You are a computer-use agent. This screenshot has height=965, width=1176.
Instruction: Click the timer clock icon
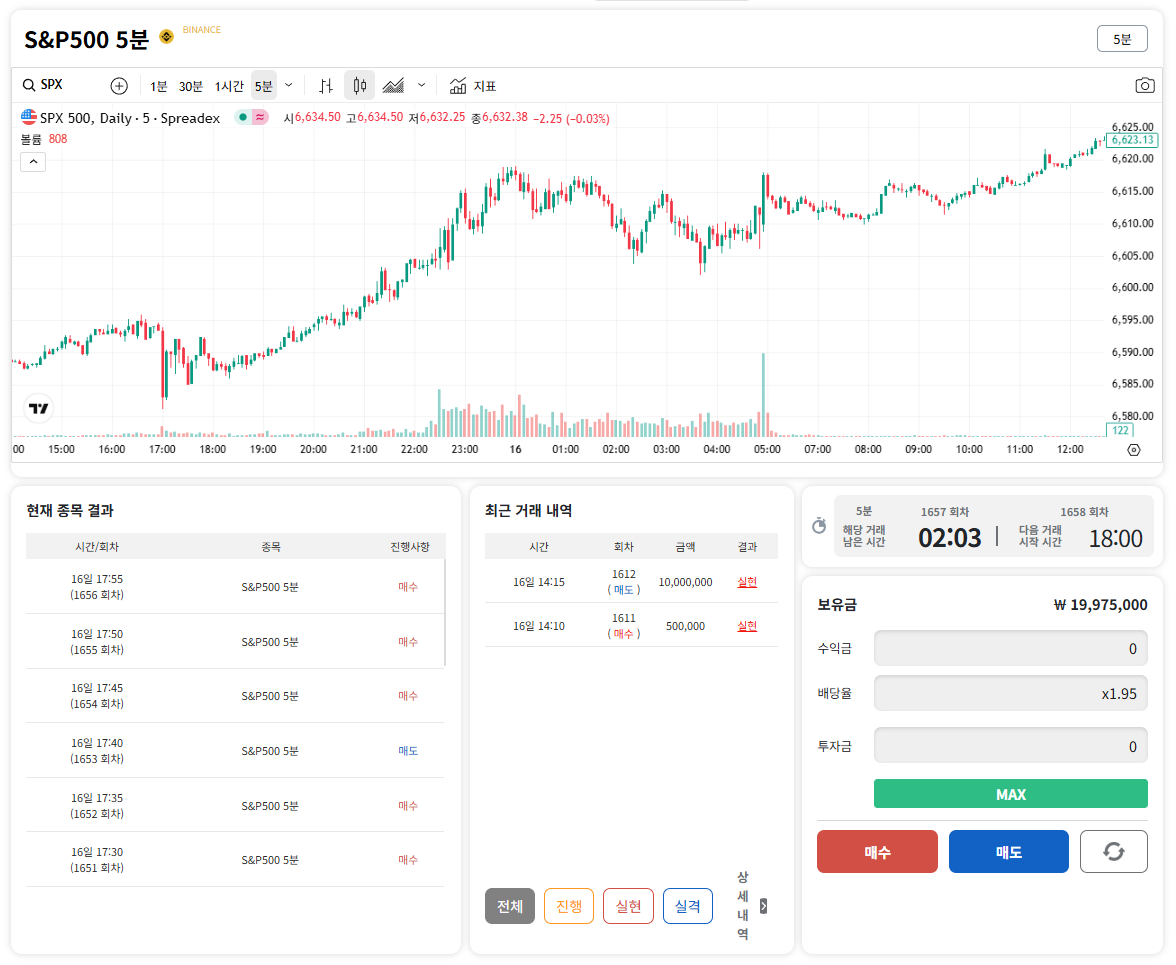click(x=819, y=526)
